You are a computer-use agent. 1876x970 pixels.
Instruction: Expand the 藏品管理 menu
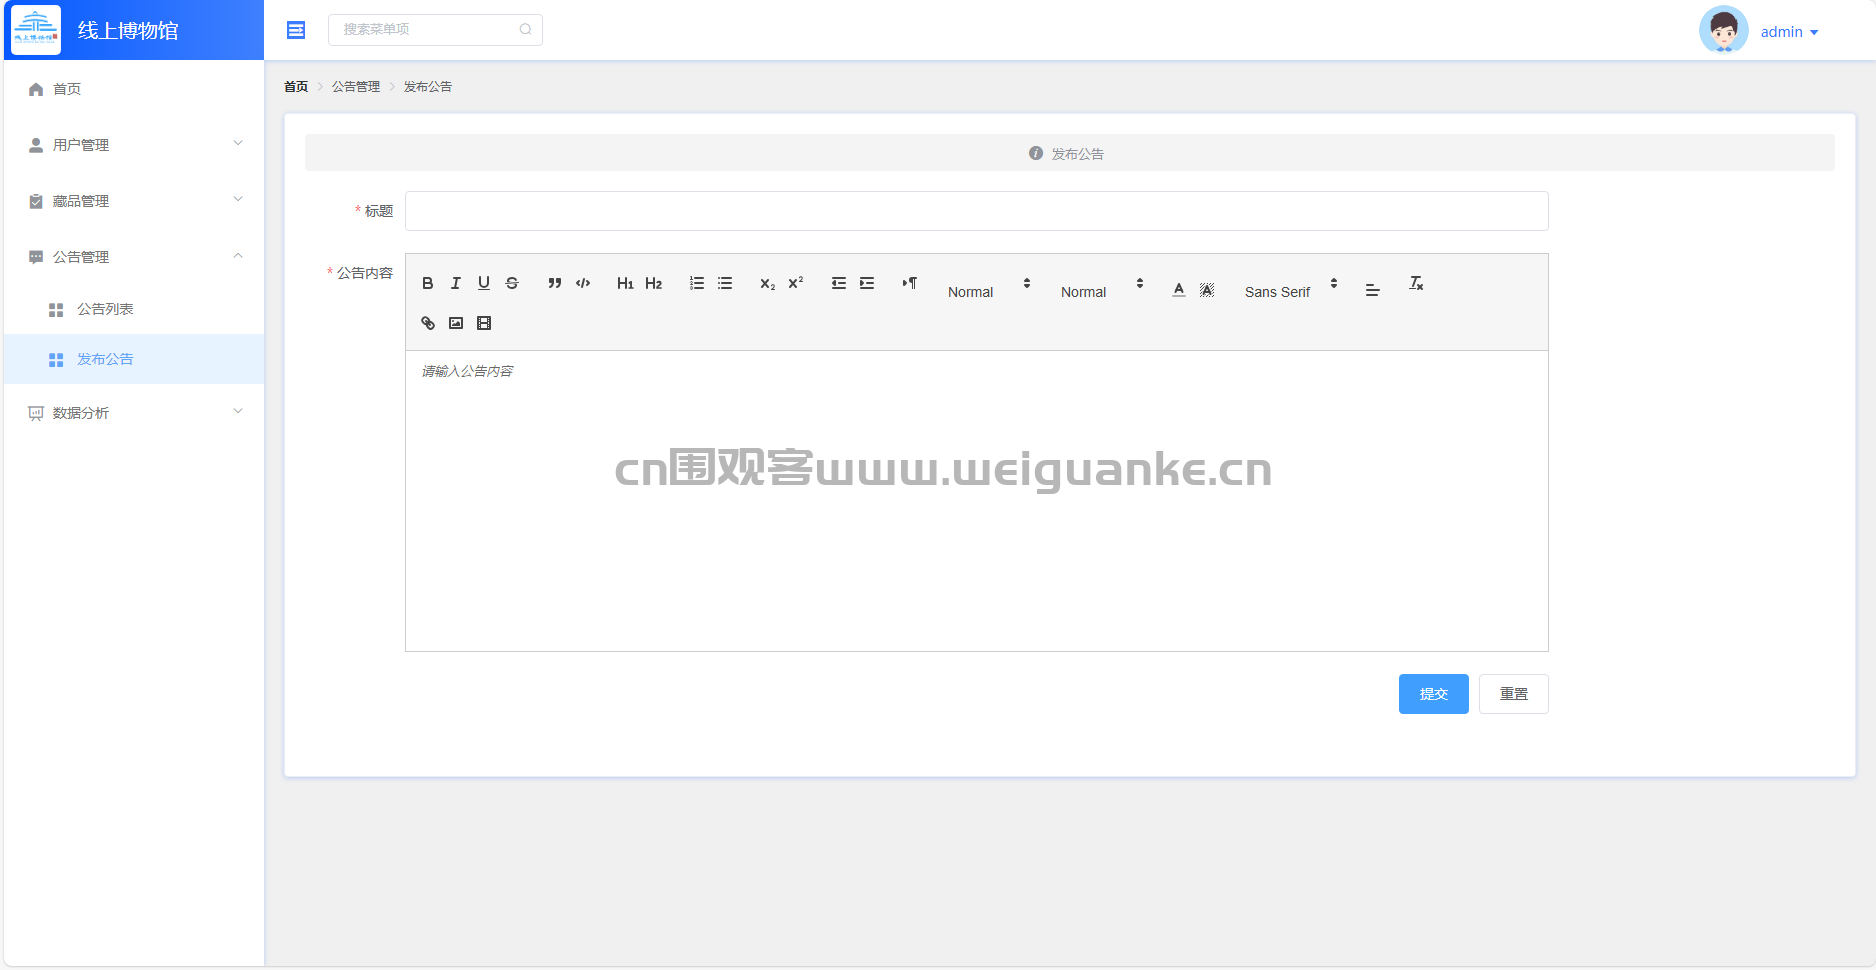click(134, 201)
